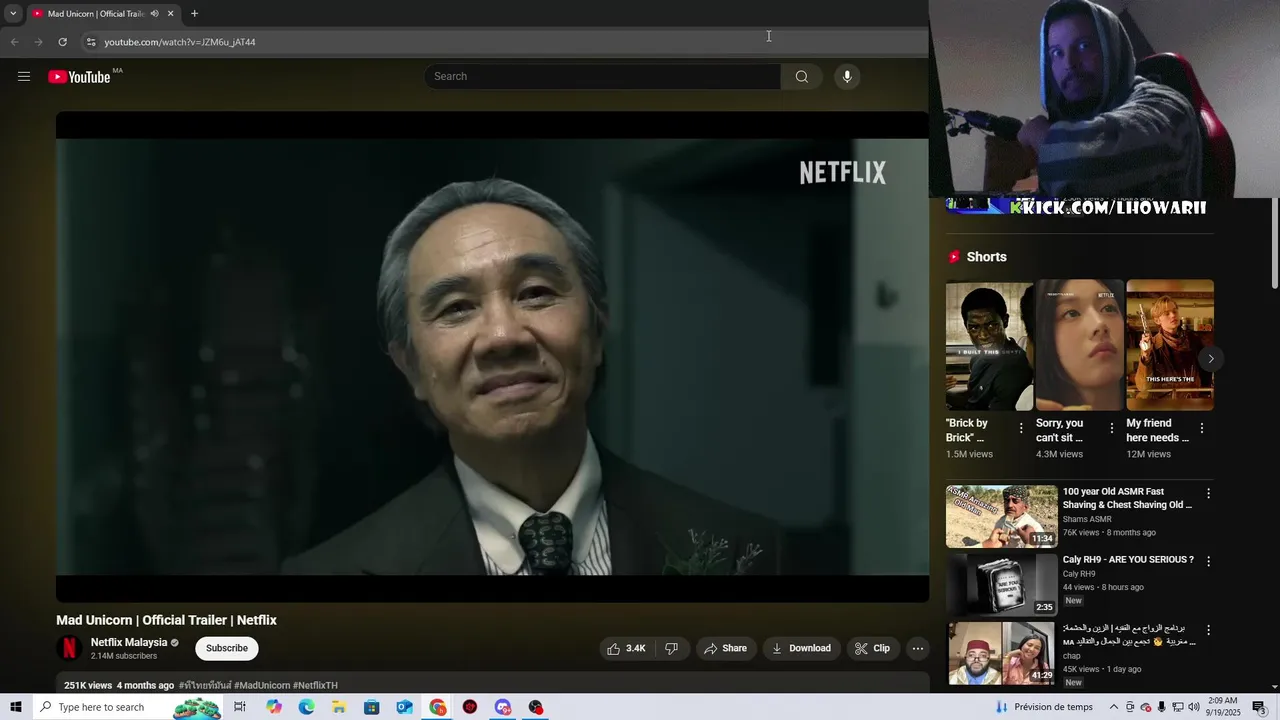Open File Explorer from the taskbar
This screenshot has width=1280, height=720.
coord(339,707)
